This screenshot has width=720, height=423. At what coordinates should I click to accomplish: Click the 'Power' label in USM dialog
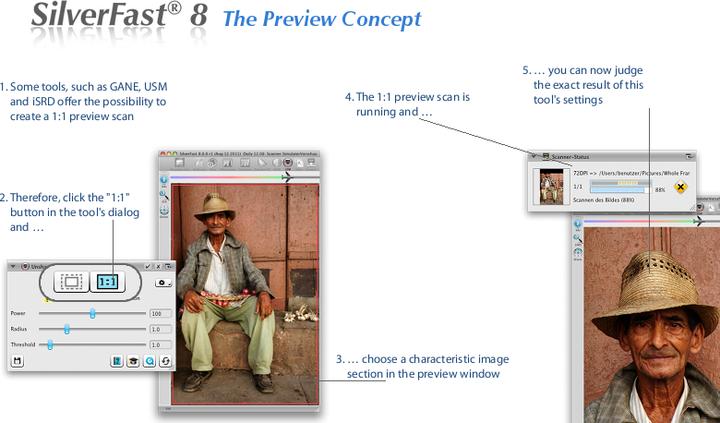tap(18, 313)
